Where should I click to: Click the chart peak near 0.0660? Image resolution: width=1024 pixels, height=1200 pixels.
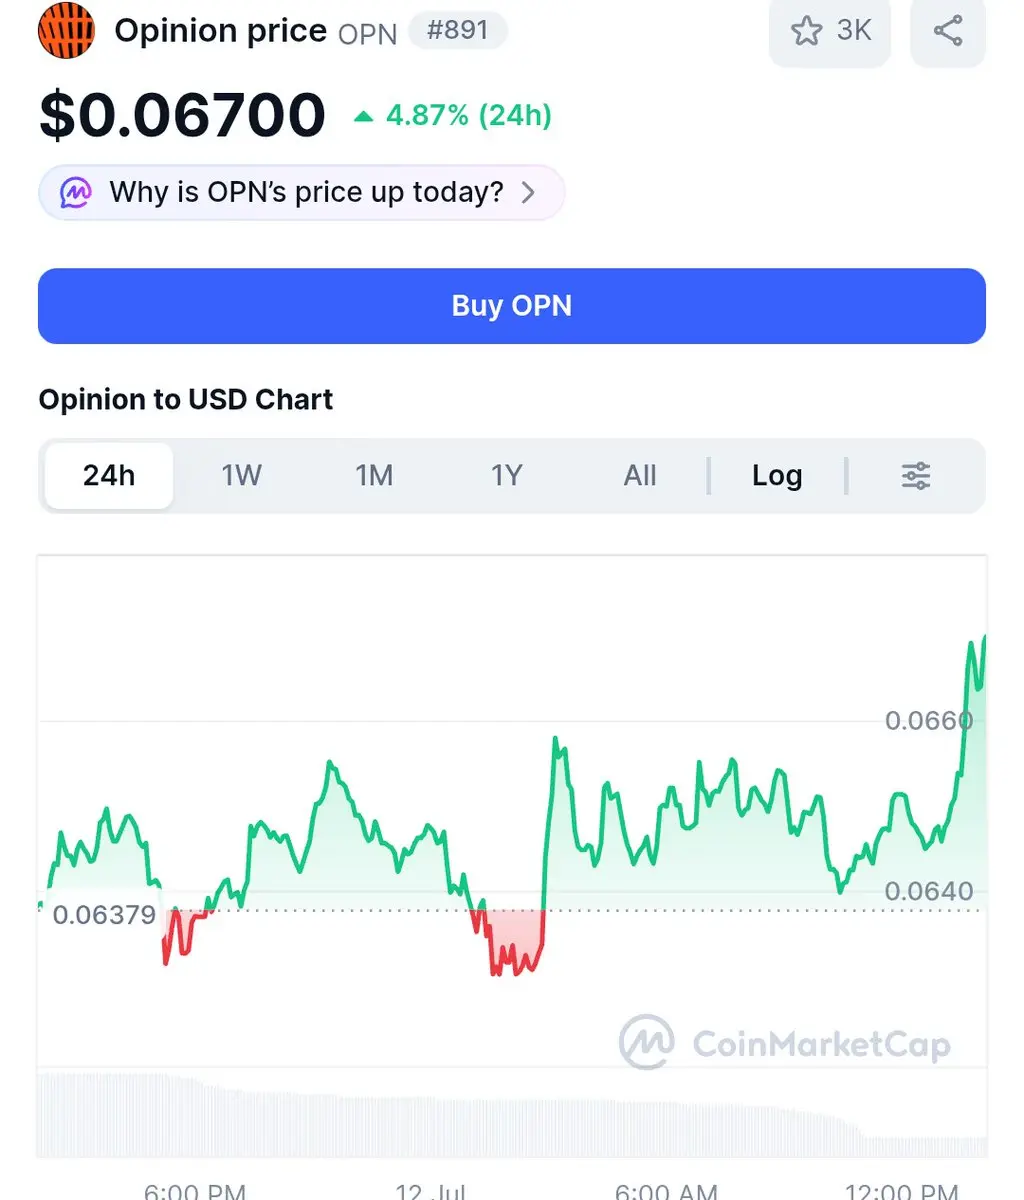click(x=555, y=740)
